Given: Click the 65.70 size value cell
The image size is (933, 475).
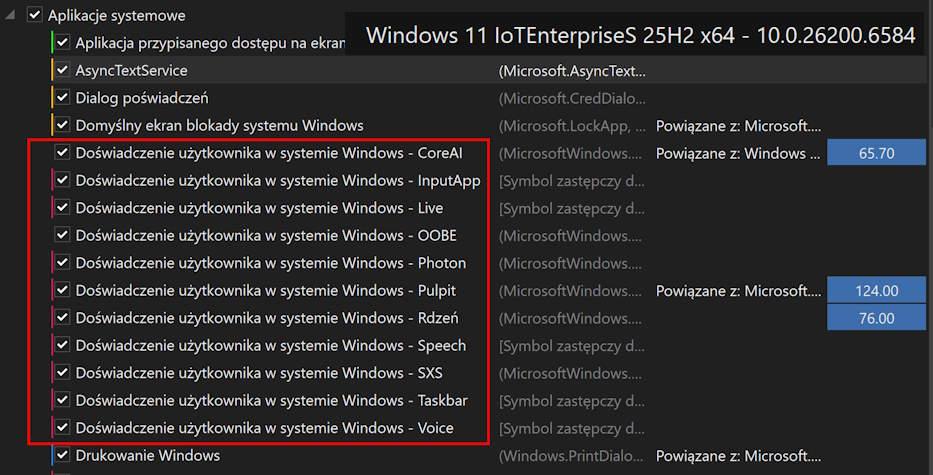Looking at the screenshot, I should 876,153.
